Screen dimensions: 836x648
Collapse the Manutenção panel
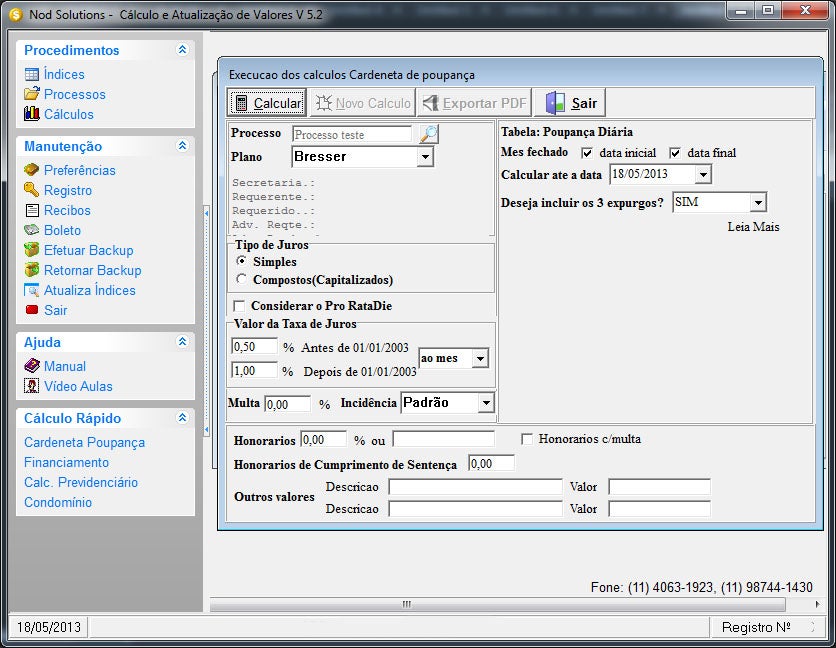click(182, 146)
